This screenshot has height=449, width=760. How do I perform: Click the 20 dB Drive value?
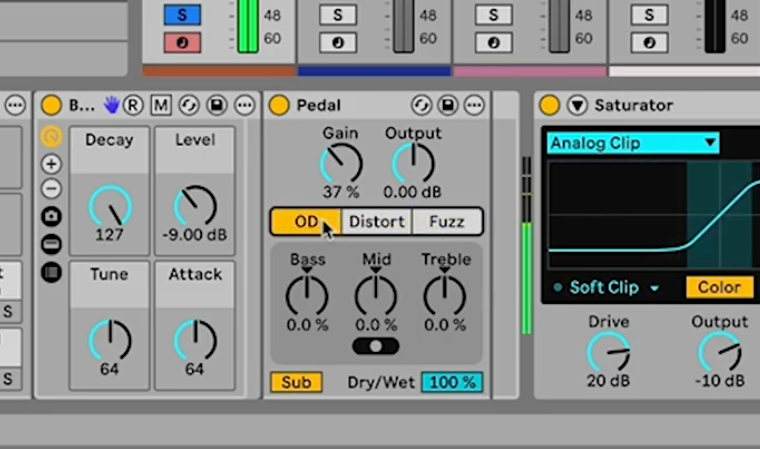608,381
